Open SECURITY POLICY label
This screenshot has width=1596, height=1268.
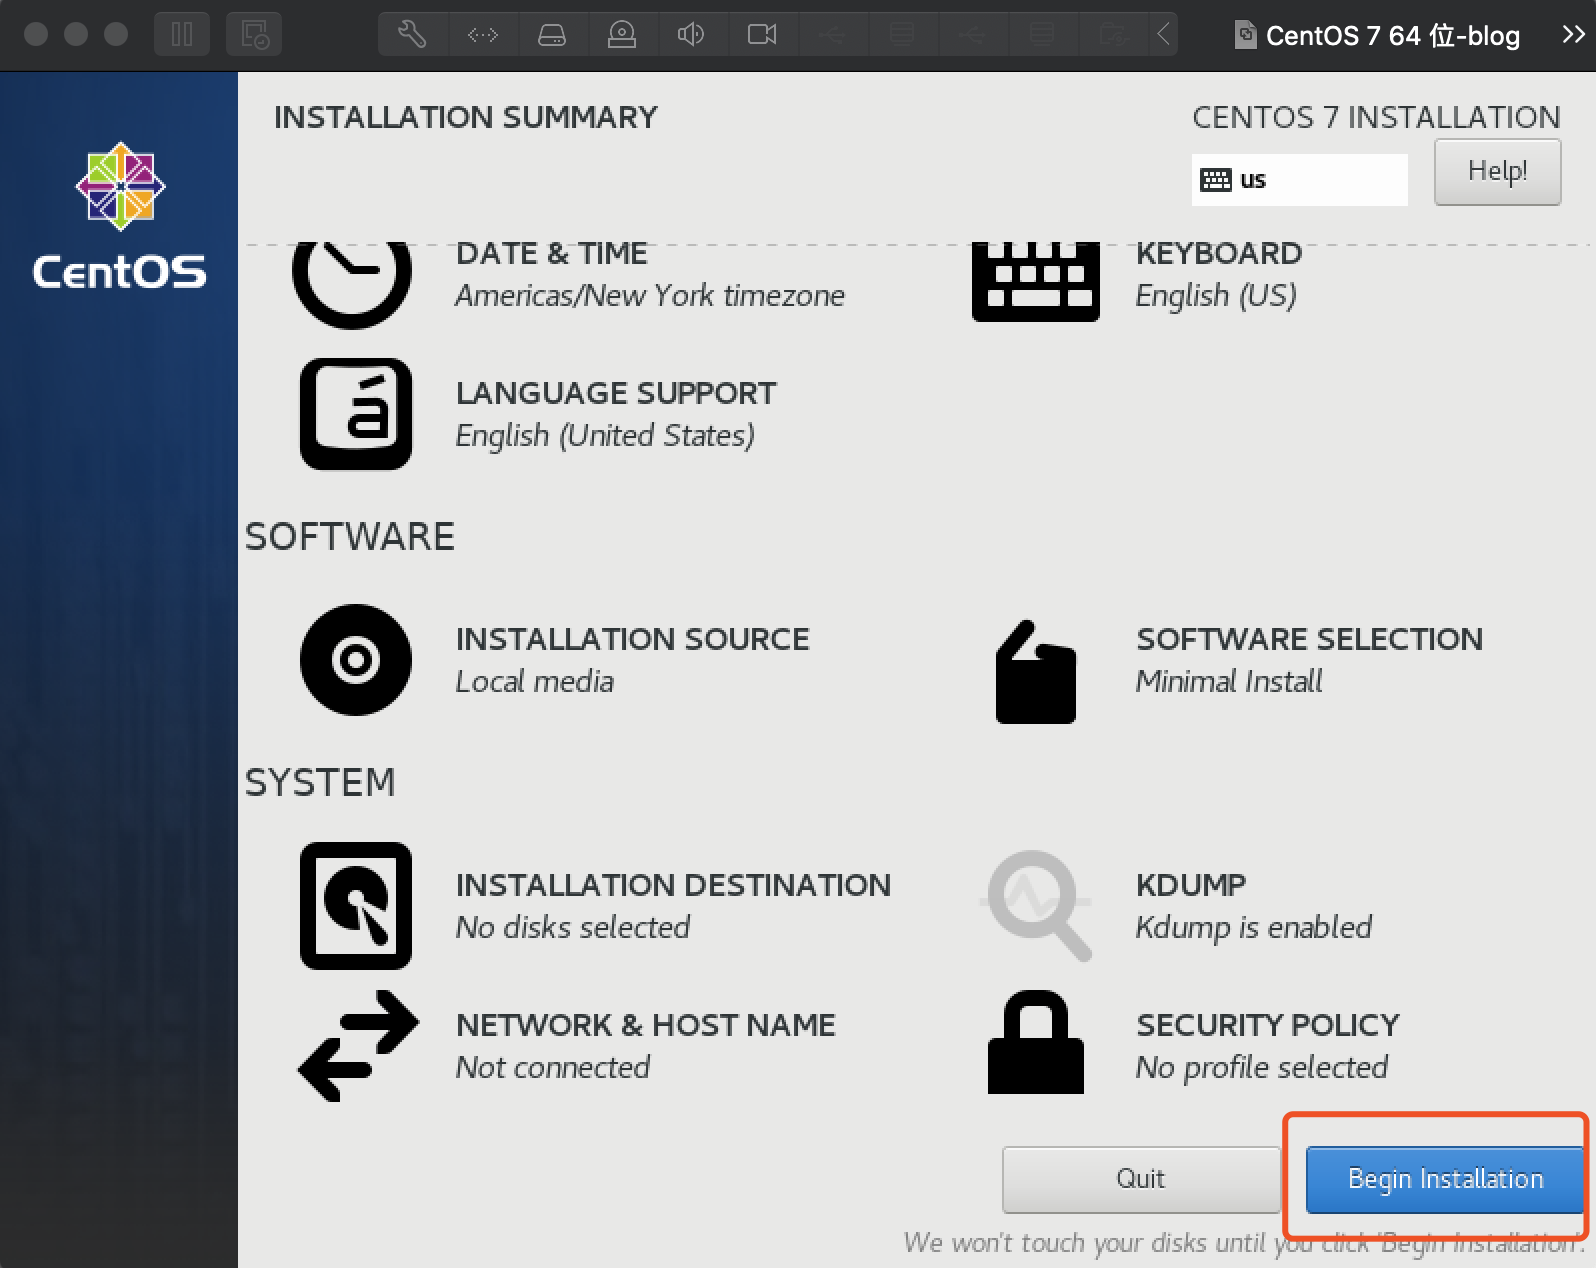[1268, 1025]
